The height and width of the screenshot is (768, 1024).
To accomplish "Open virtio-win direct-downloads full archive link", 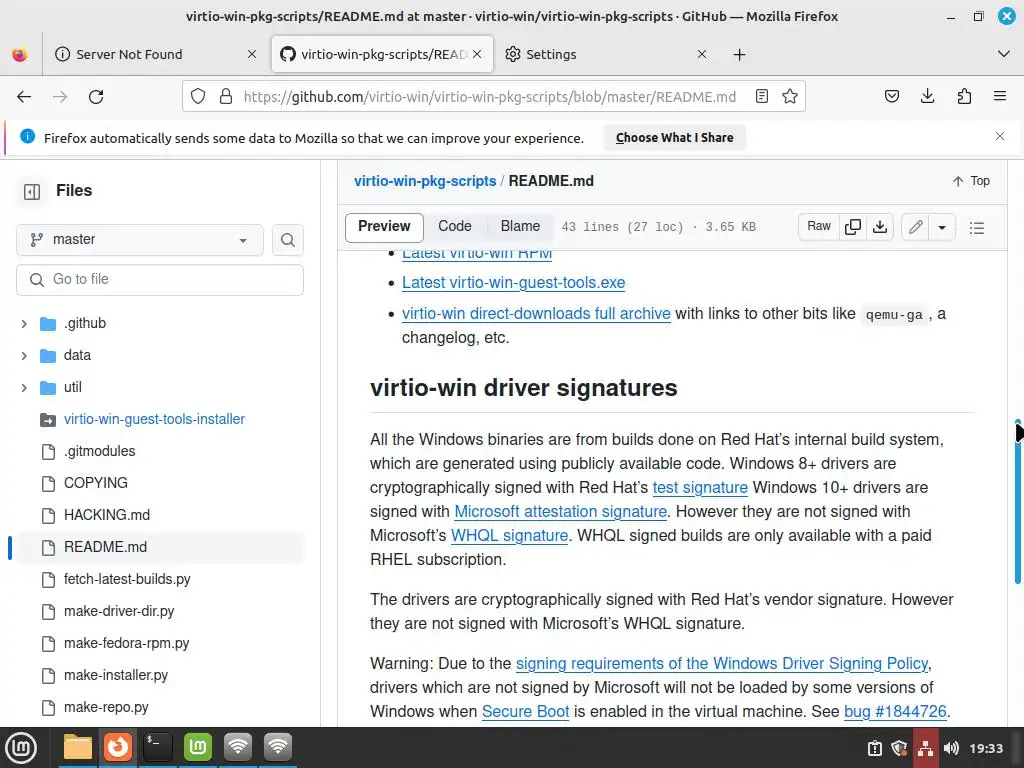I will pyautogui.click(x=536, y=313).
